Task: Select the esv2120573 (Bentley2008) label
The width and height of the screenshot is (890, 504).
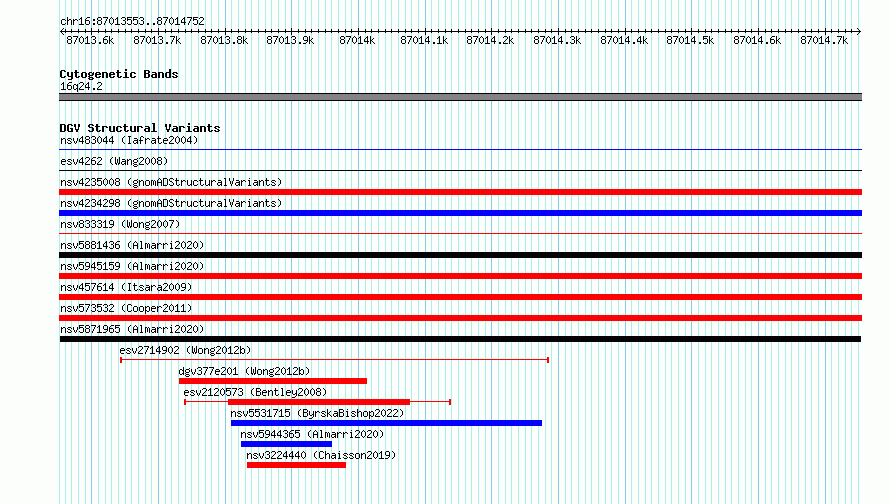Action: coord(255,392)
